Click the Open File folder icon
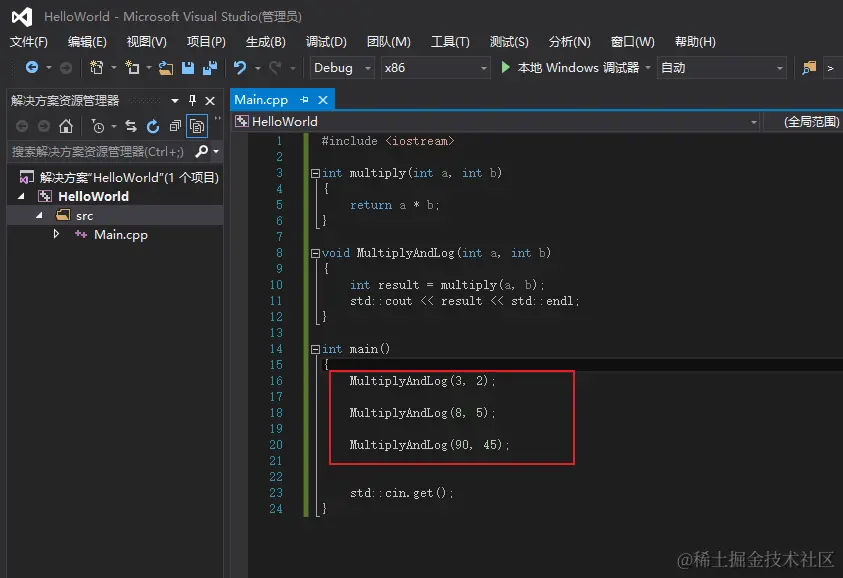This screenshot has width=843, height=578. (166, 68)
